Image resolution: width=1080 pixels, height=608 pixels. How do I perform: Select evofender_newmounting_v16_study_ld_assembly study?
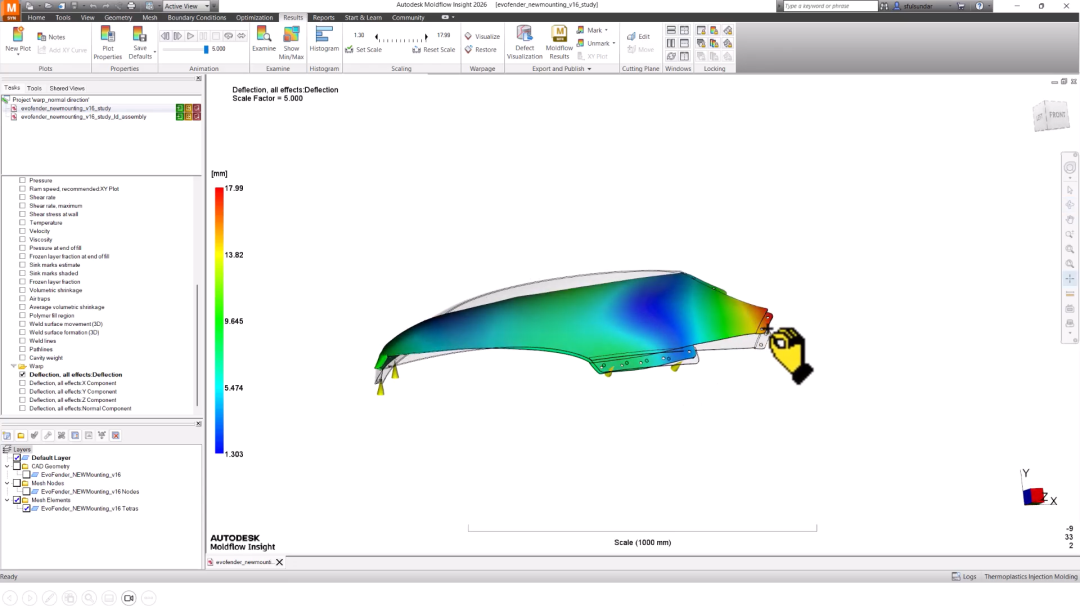click(83, 117)
